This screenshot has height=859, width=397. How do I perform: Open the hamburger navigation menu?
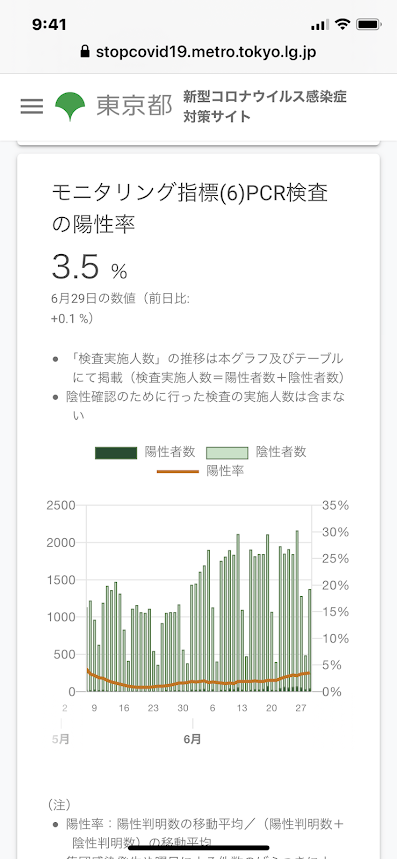(32, 106)
